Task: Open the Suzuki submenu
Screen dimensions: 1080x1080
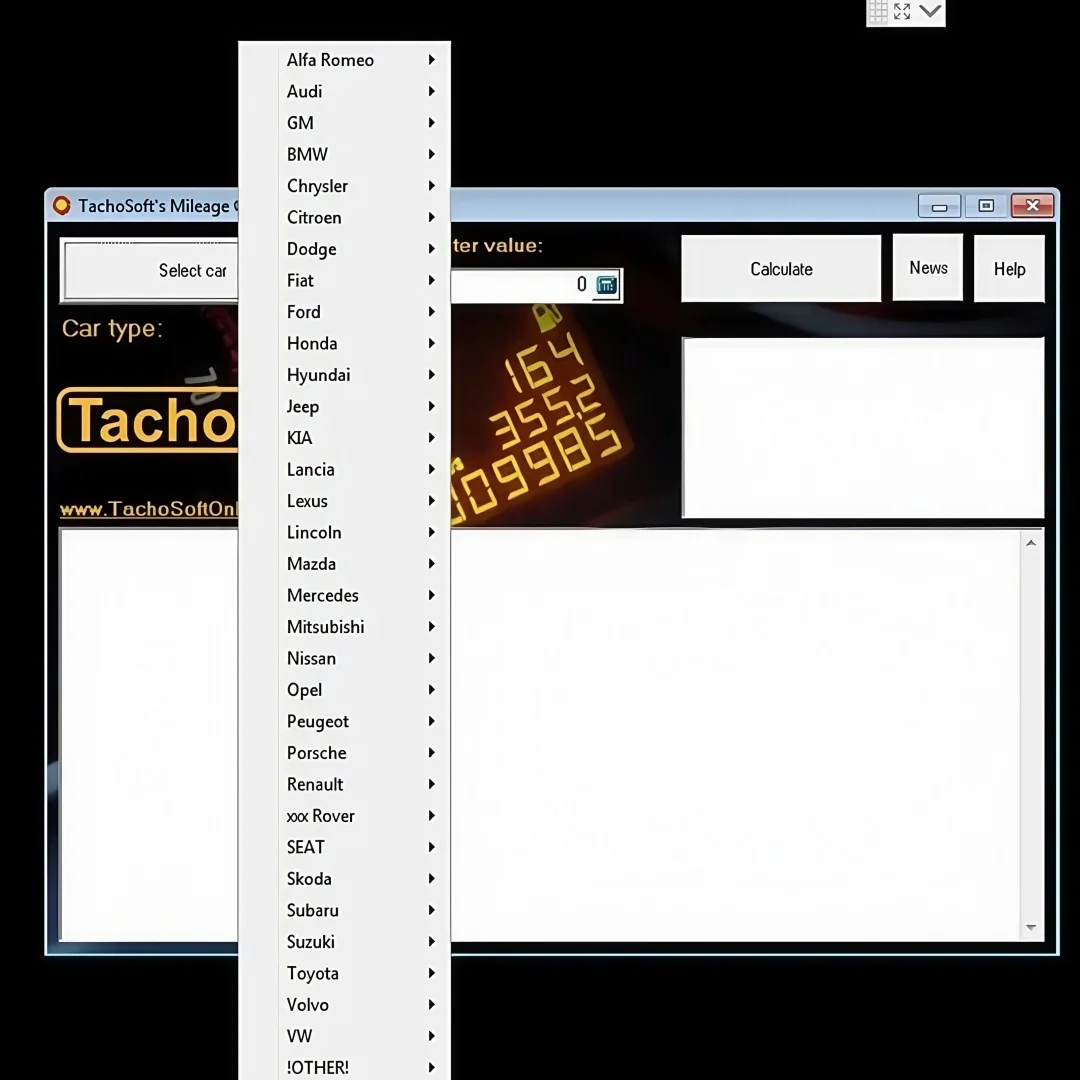Action: click(x=344, y=942)
